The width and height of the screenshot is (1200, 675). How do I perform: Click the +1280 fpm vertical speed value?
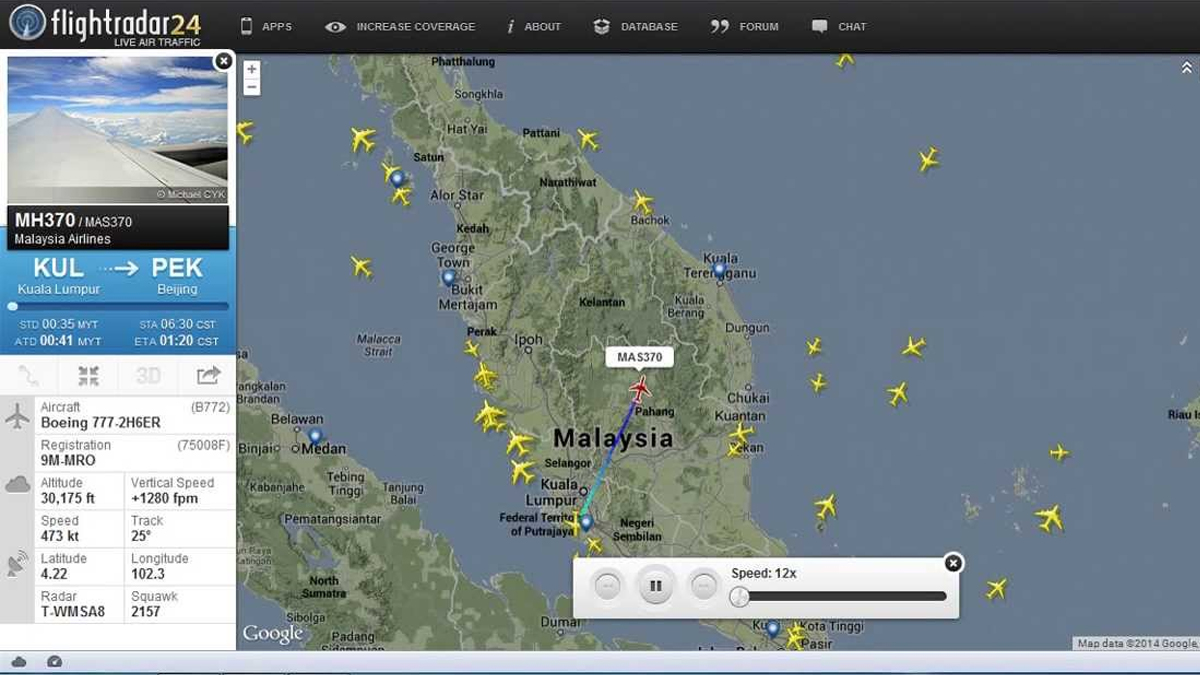point(165,498)
